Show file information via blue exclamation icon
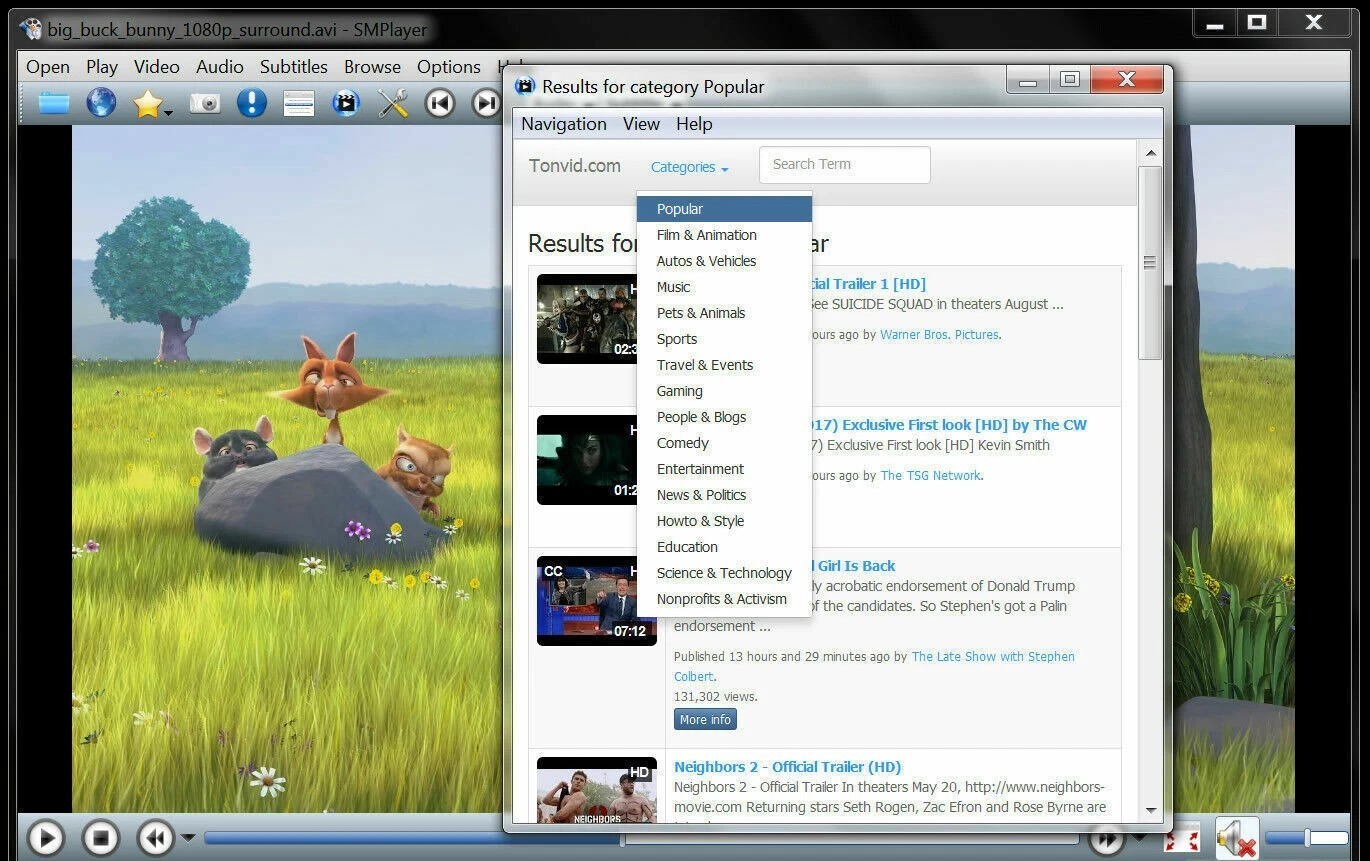 (251, 103)
